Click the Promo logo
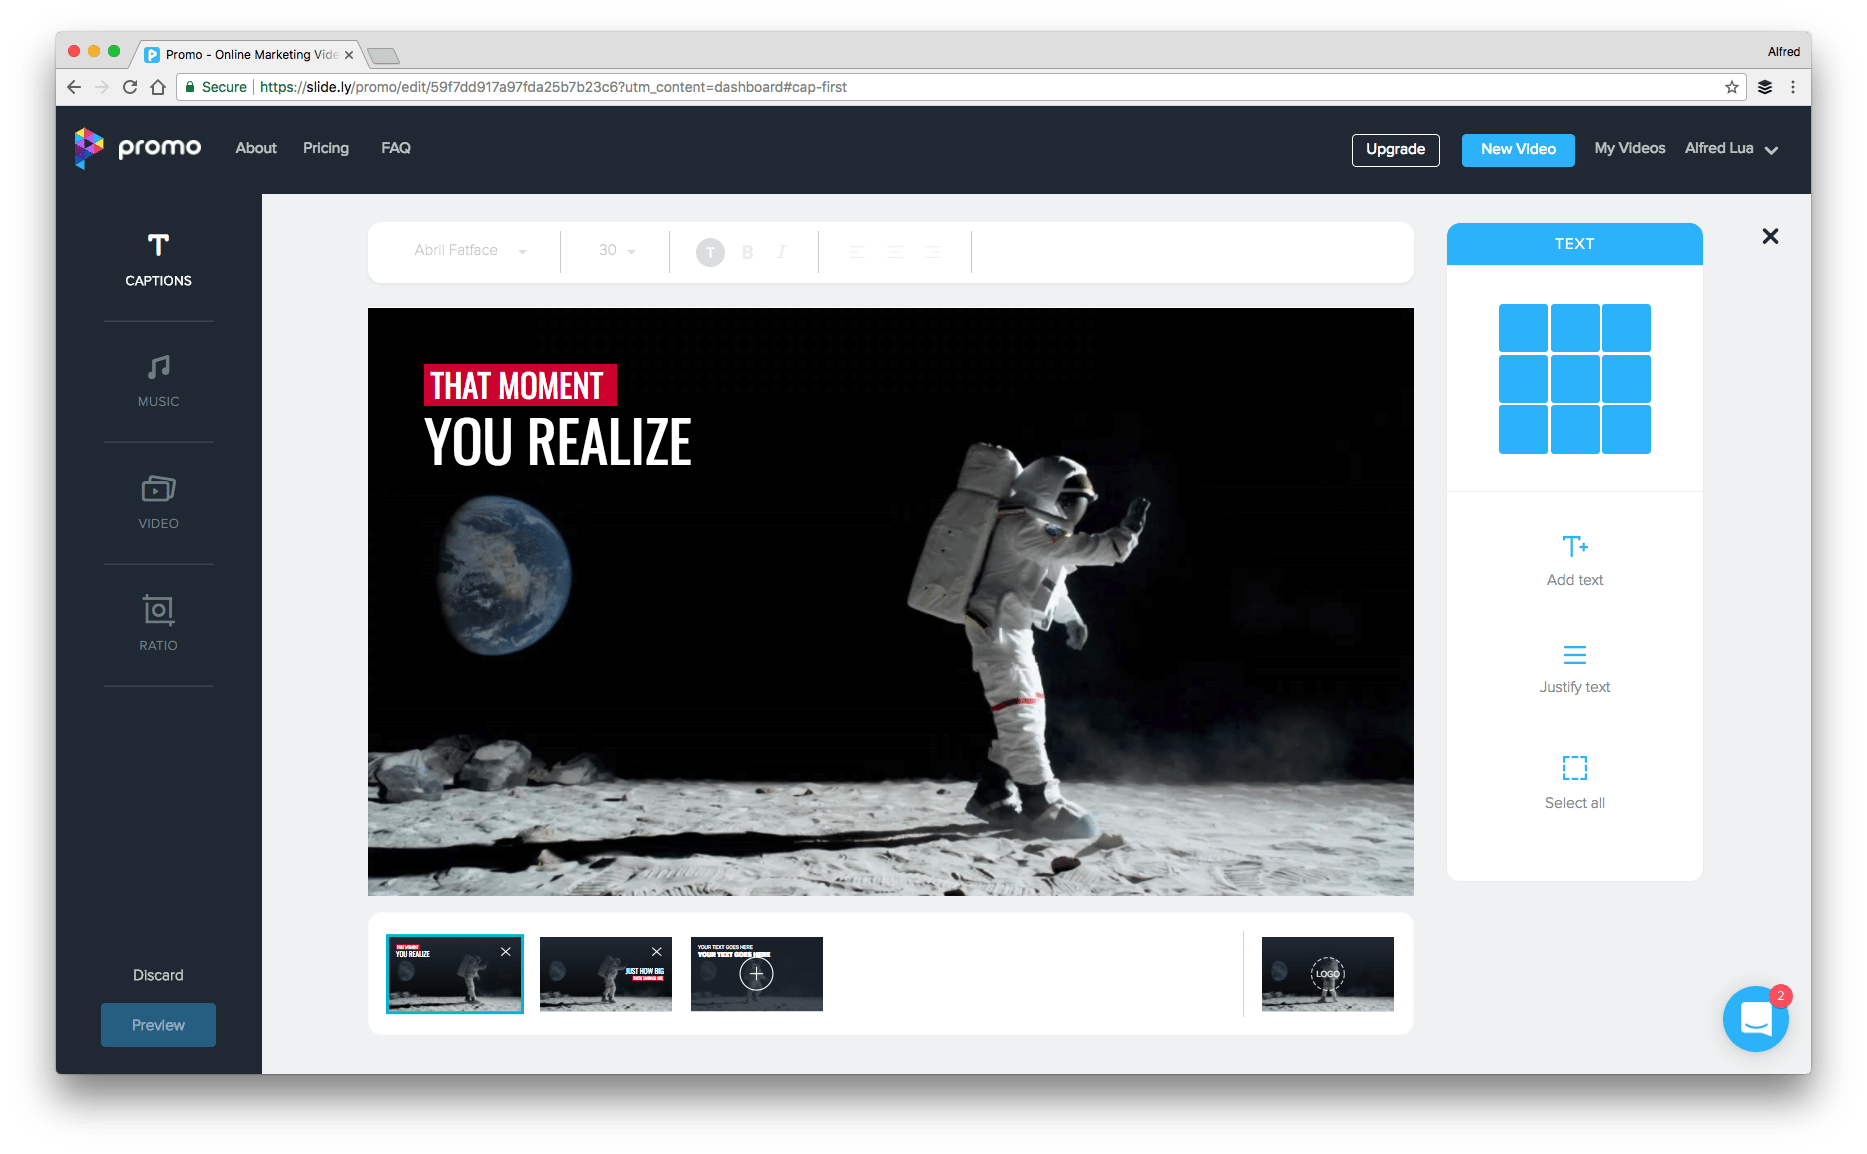This screenshot has width=1867, height=1154. 138,148
